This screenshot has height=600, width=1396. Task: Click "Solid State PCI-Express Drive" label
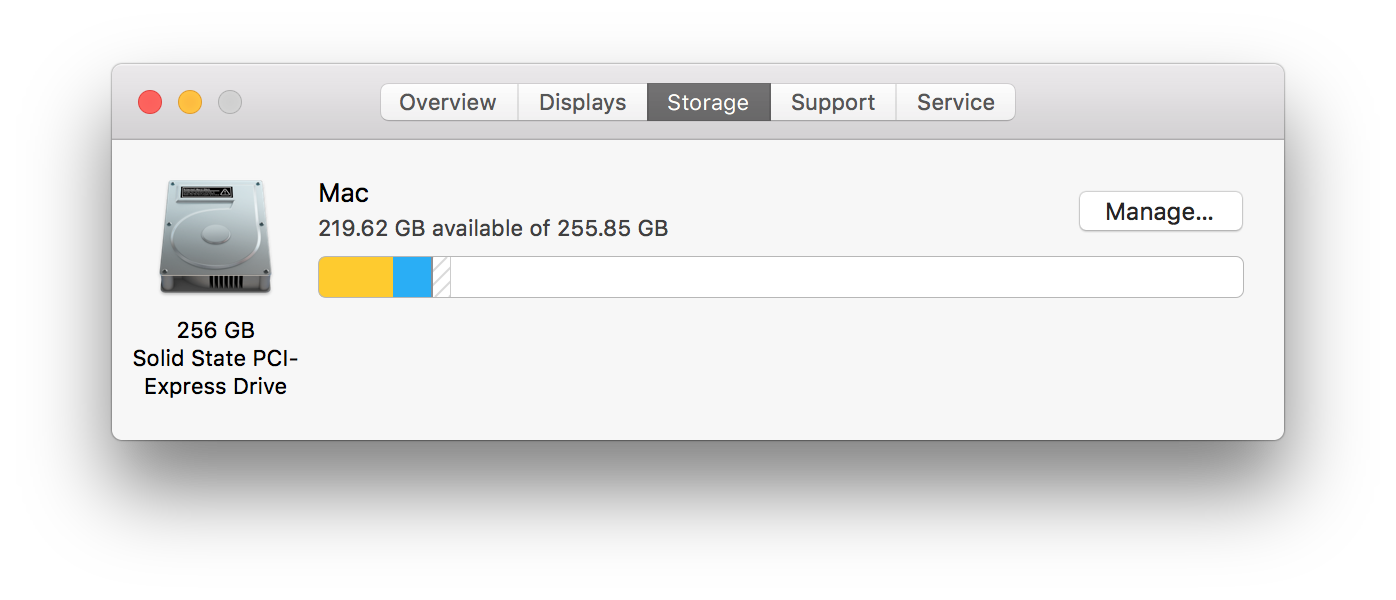coord(215,372)
